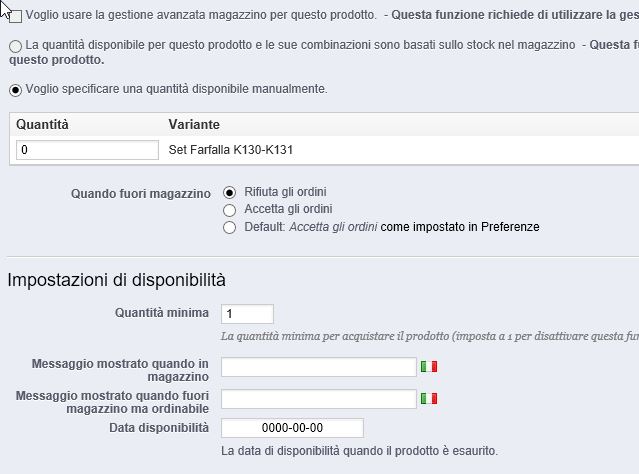Screen dimensions: 639x474
Task: Select stock-based available quantity radio option
Action: 15,46
